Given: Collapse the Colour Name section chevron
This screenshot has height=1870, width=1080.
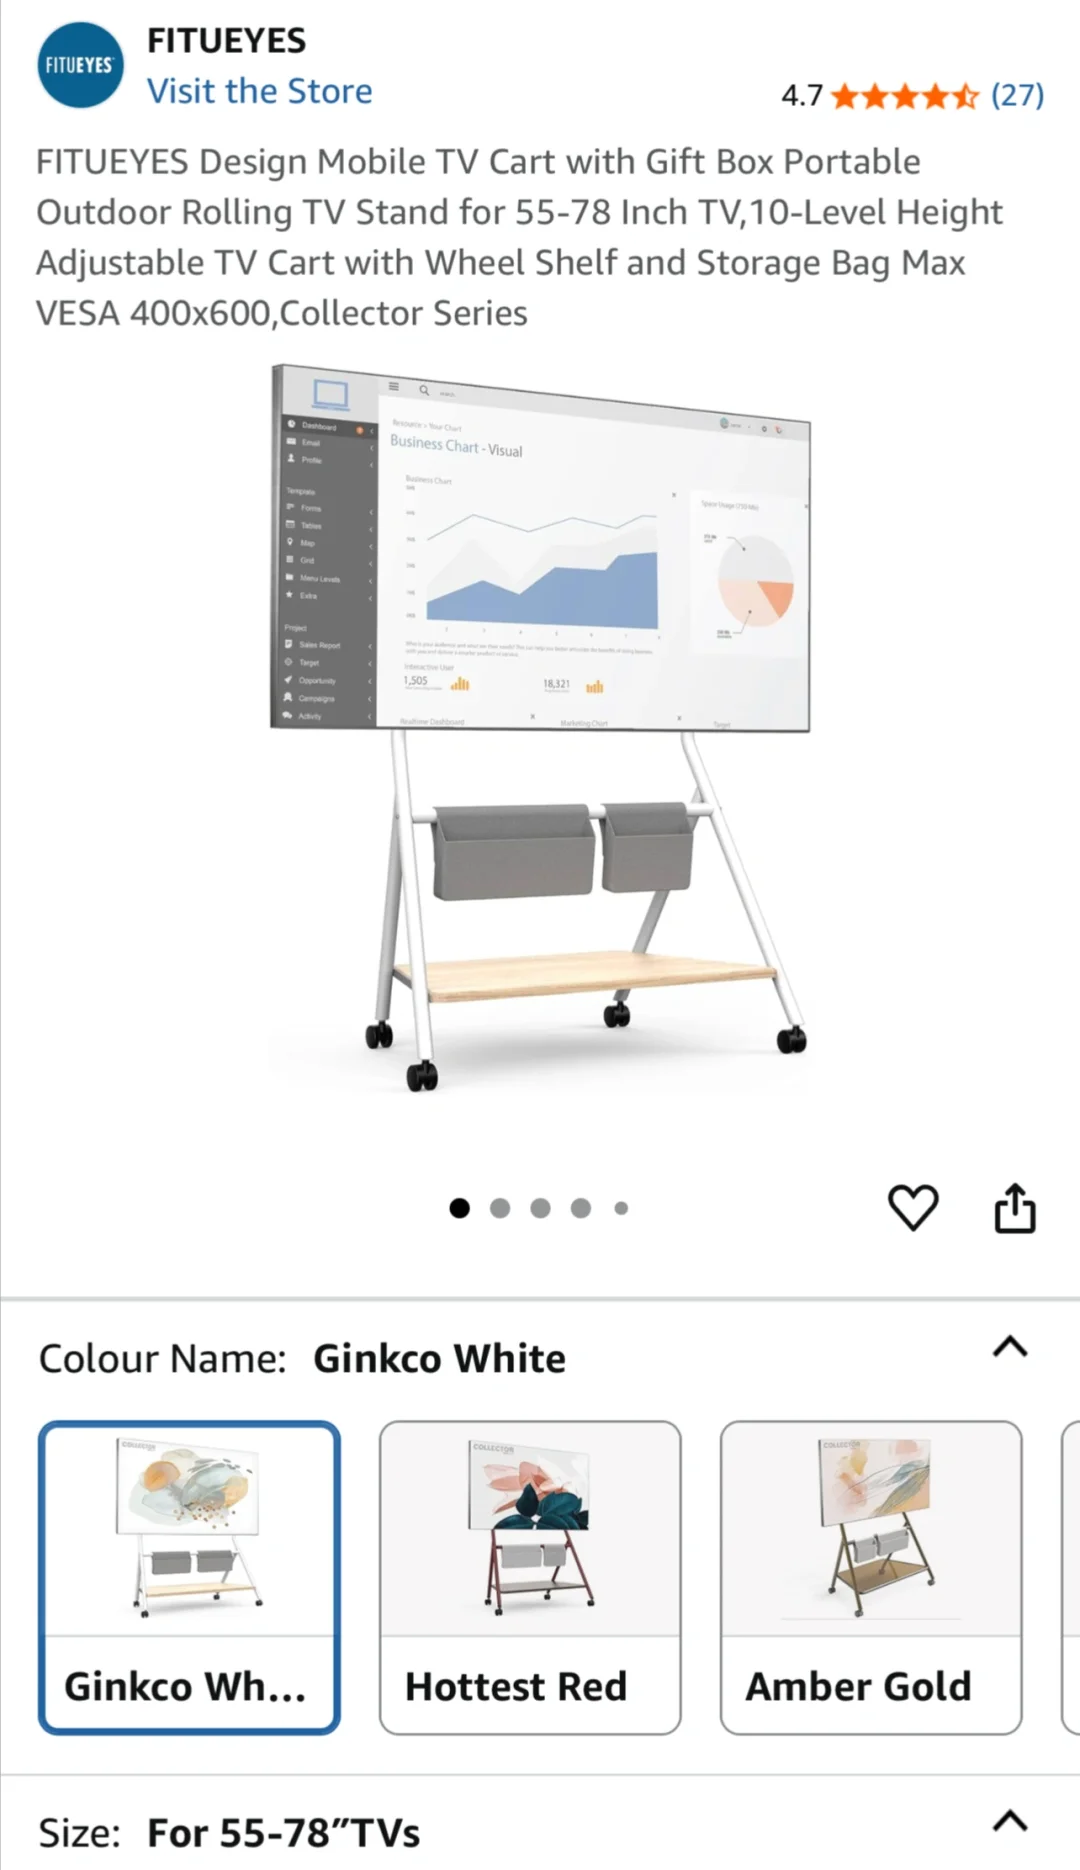Looking at the screenshot, I should (1010, 1347).
